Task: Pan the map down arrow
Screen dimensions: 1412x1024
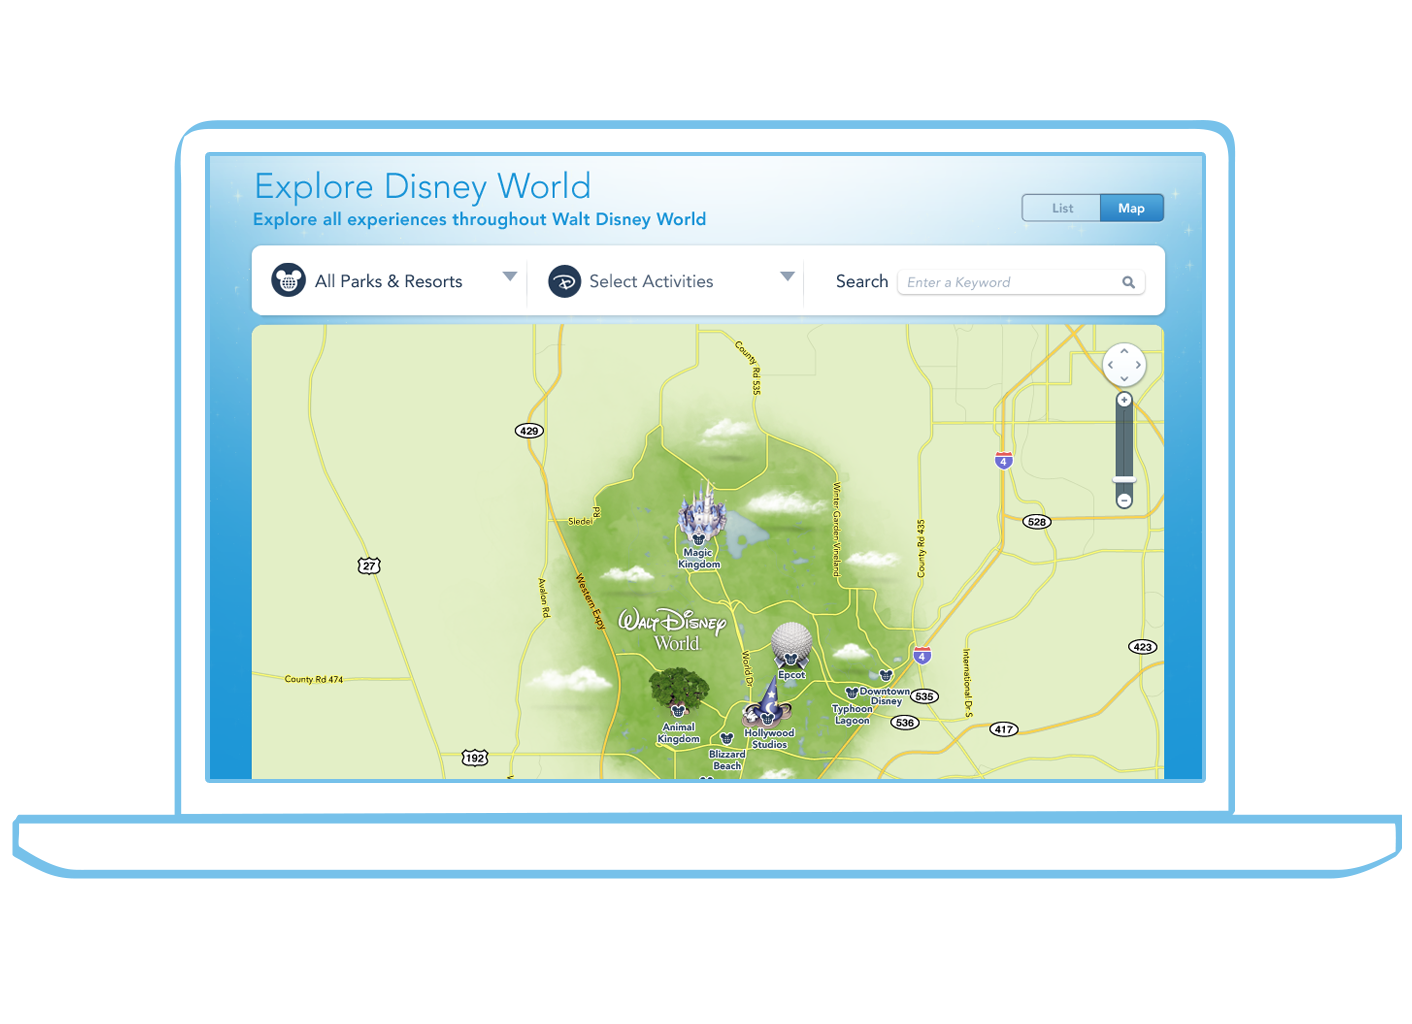Action: pyautogui.click(x=1124, y=378)
